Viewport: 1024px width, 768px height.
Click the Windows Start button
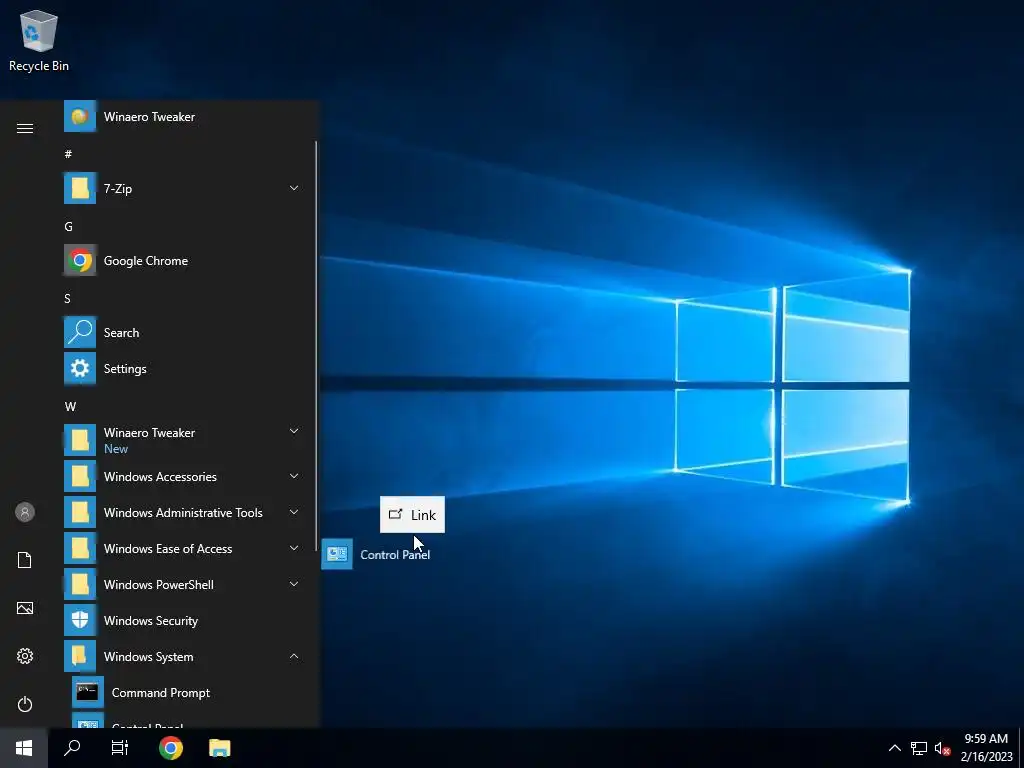[x=24, y=748]
